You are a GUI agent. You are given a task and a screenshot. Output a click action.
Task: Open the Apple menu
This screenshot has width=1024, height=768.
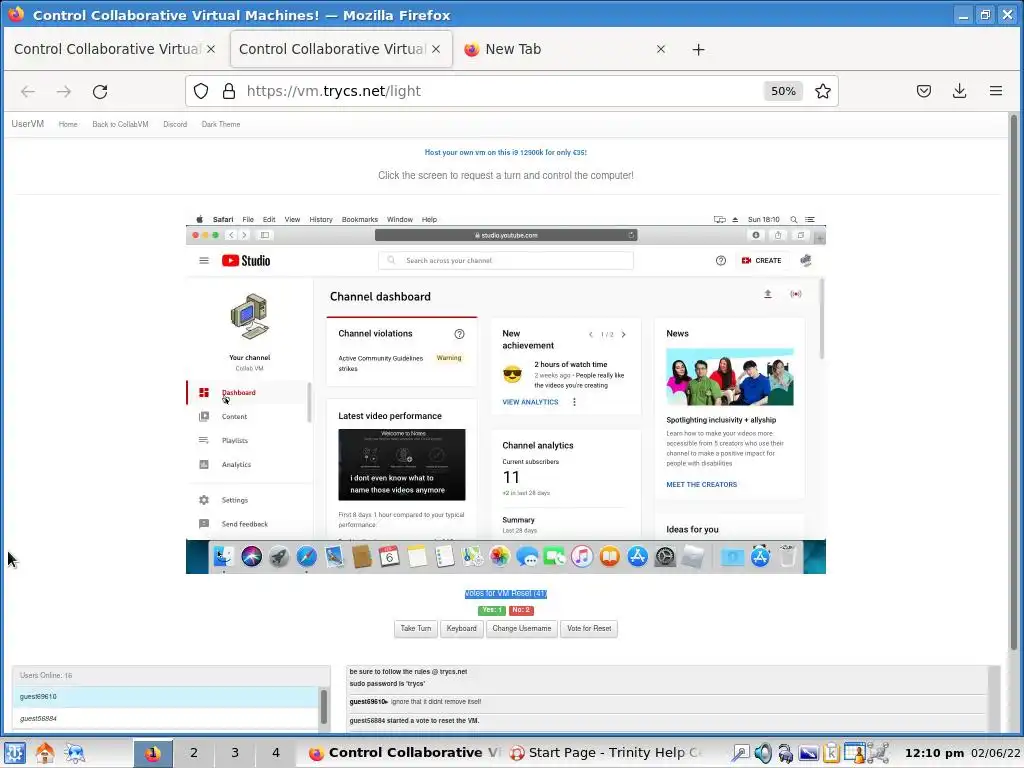(x=199, y=219)
